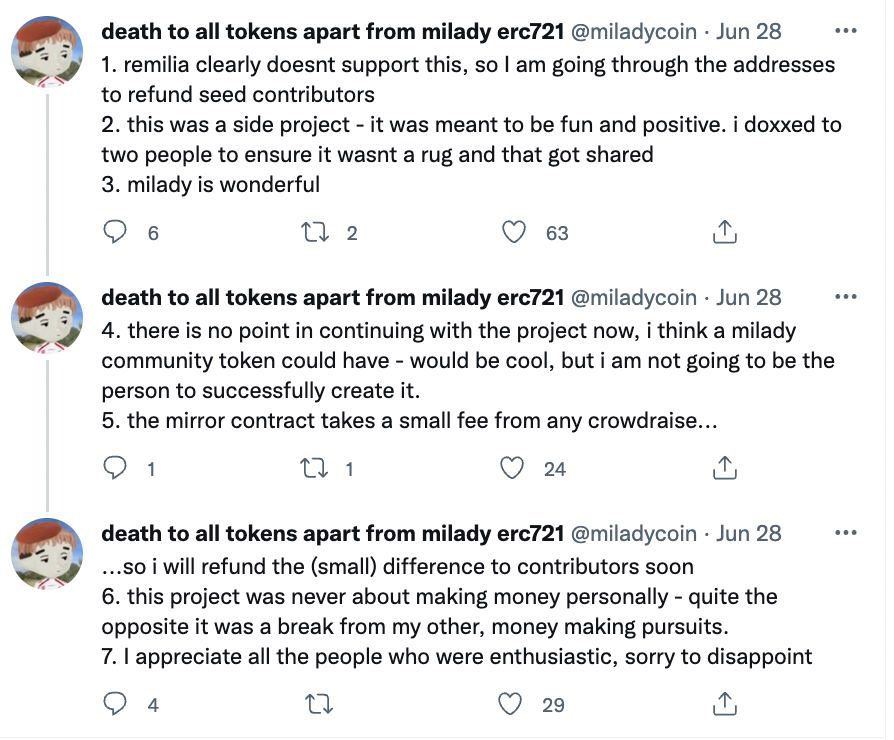Screen dimensions: 894x740
Task: Open display name on the second tweet
Action: click(x=333, y=298)
